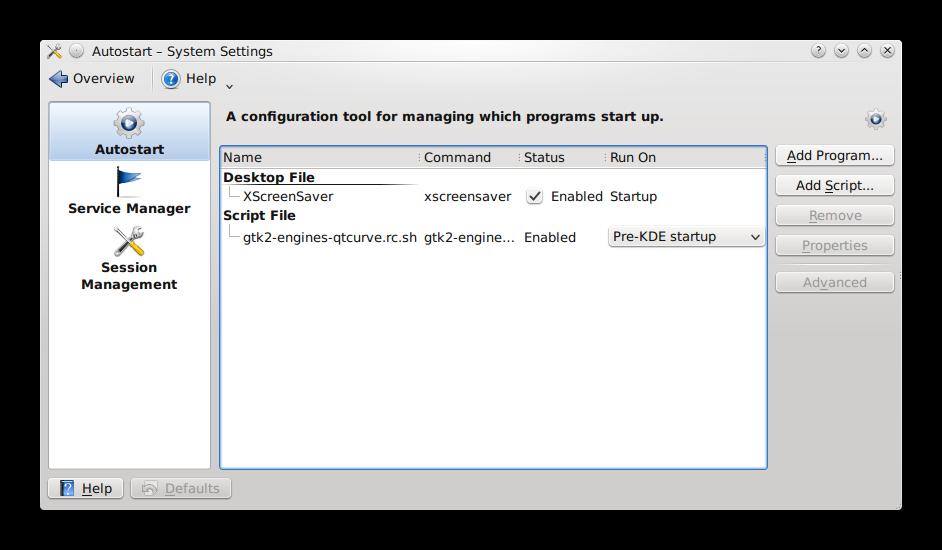Click the gear icon at top right
The width and height of the screenshot is (942, 550).
click(875, 119)
